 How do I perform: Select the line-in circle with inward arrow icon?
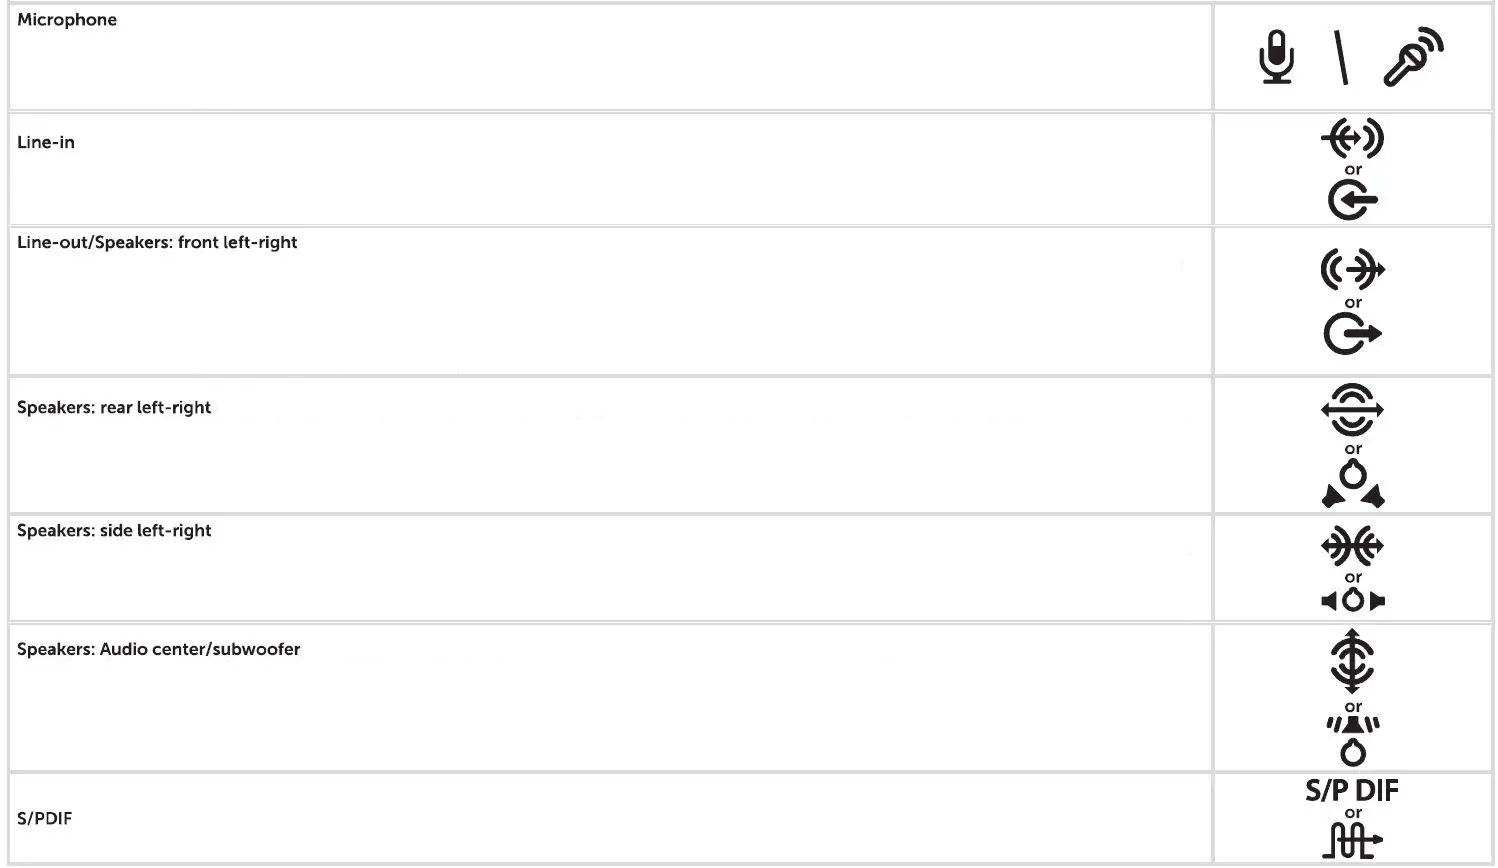click(1352, 201)
